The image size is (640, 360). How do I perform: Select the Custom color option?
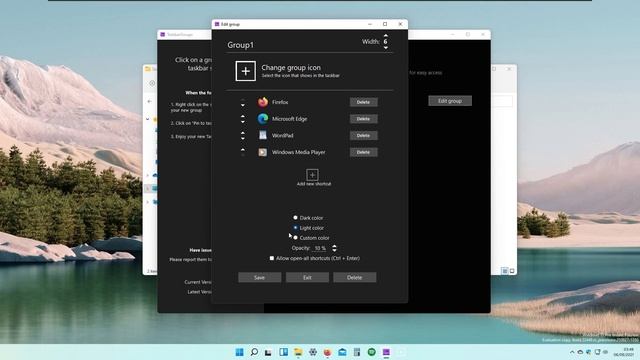click(x=296, y=238)
